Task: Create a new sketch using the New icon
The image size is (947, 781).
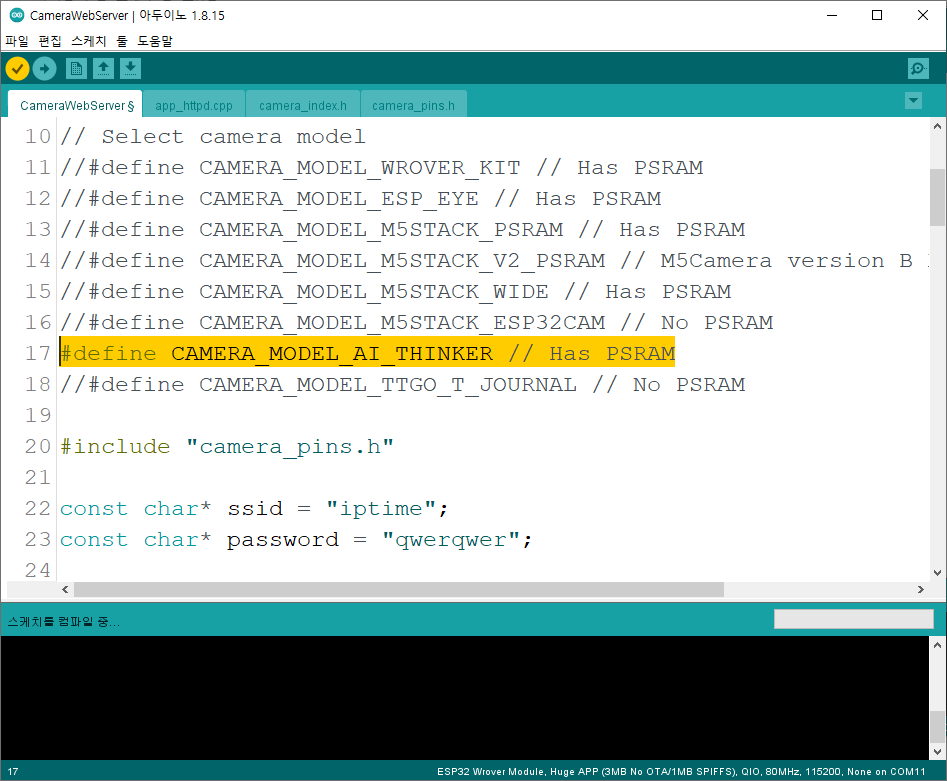Action: point(76,68)
